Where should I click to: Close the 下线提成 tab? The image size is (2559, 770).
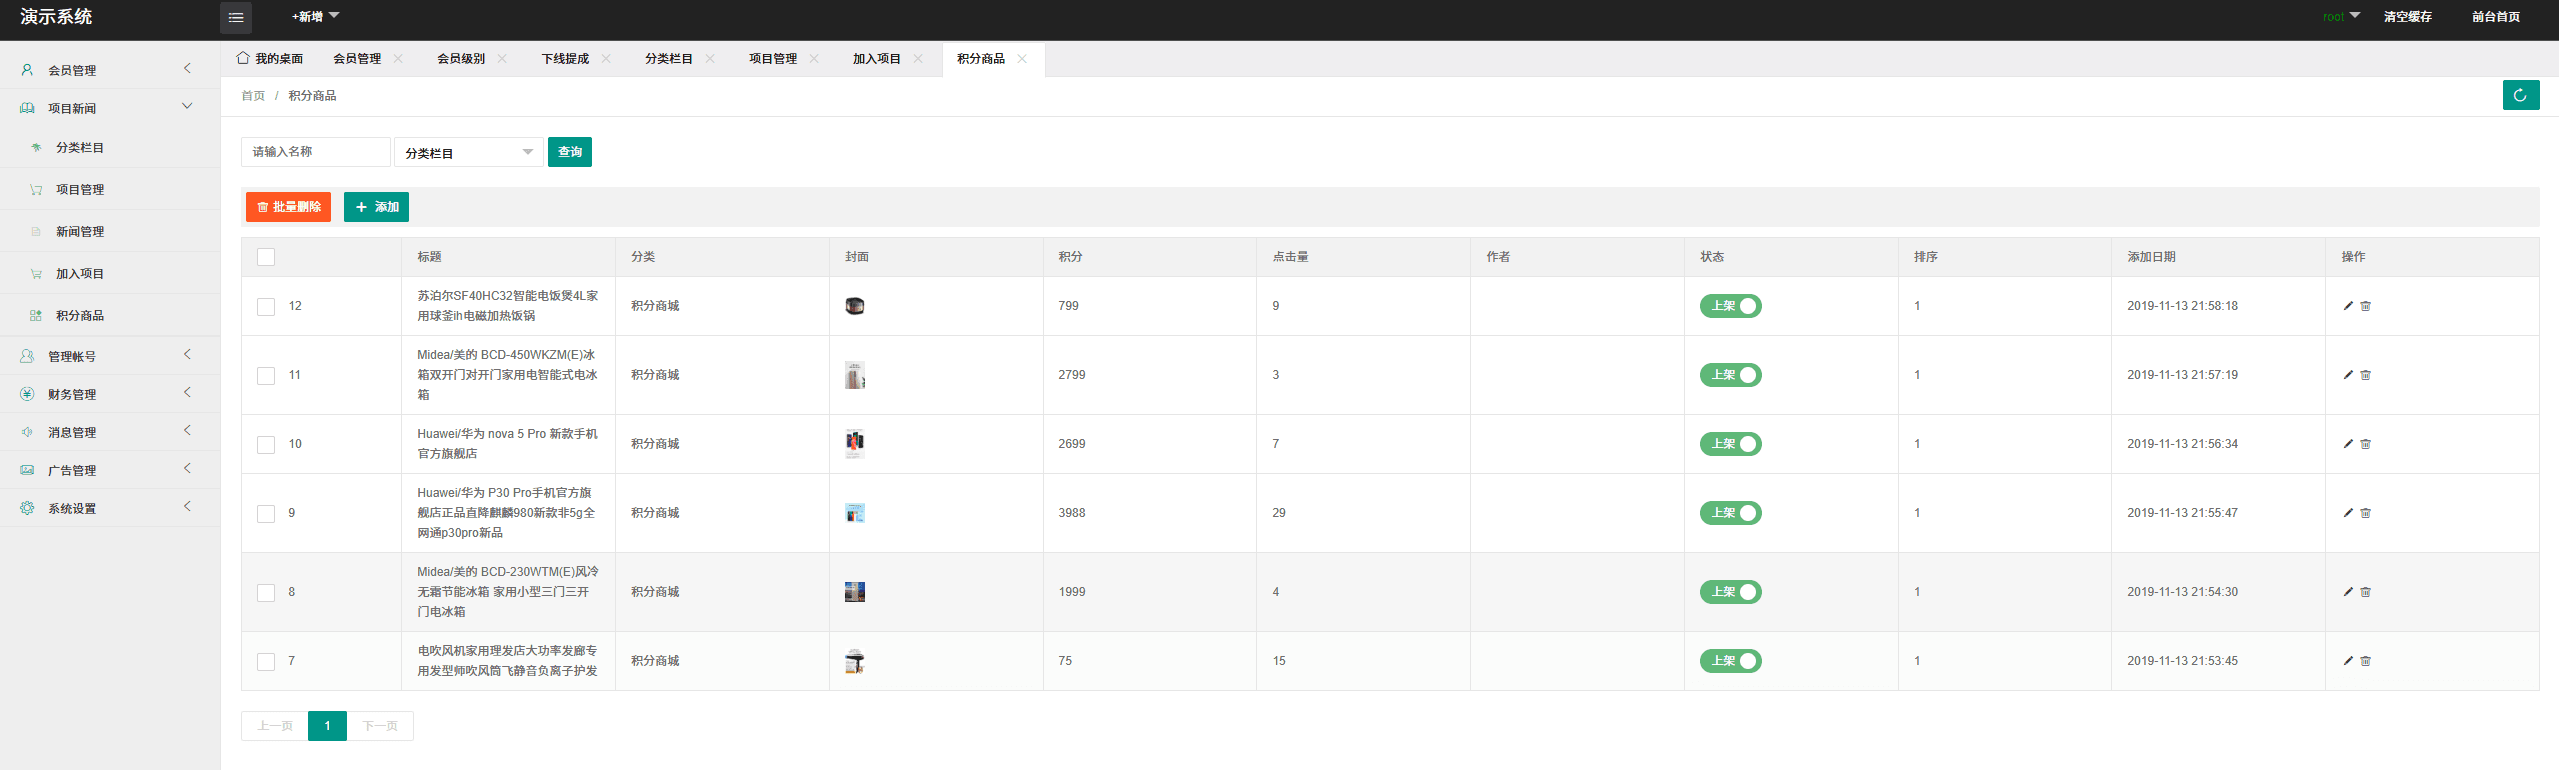(x=606, y=59)
